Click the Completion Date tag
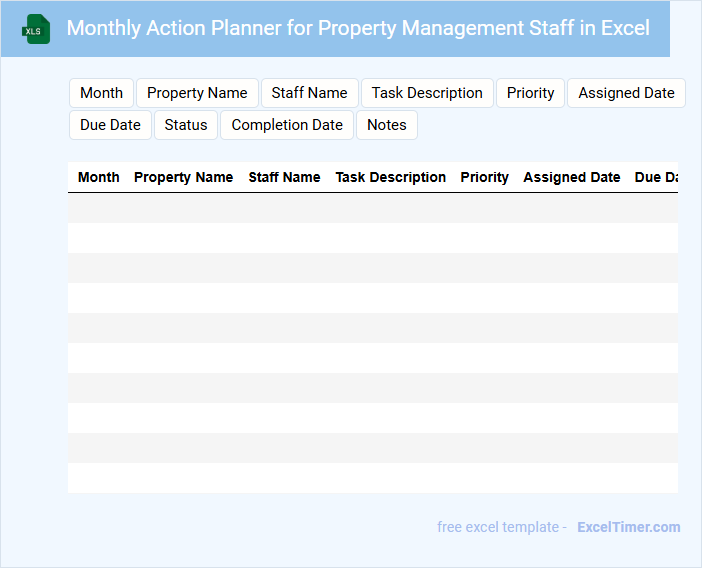Image resolution: width=702 pixels, height=568 pixels. pyautogui.click(x=287, y=125)
